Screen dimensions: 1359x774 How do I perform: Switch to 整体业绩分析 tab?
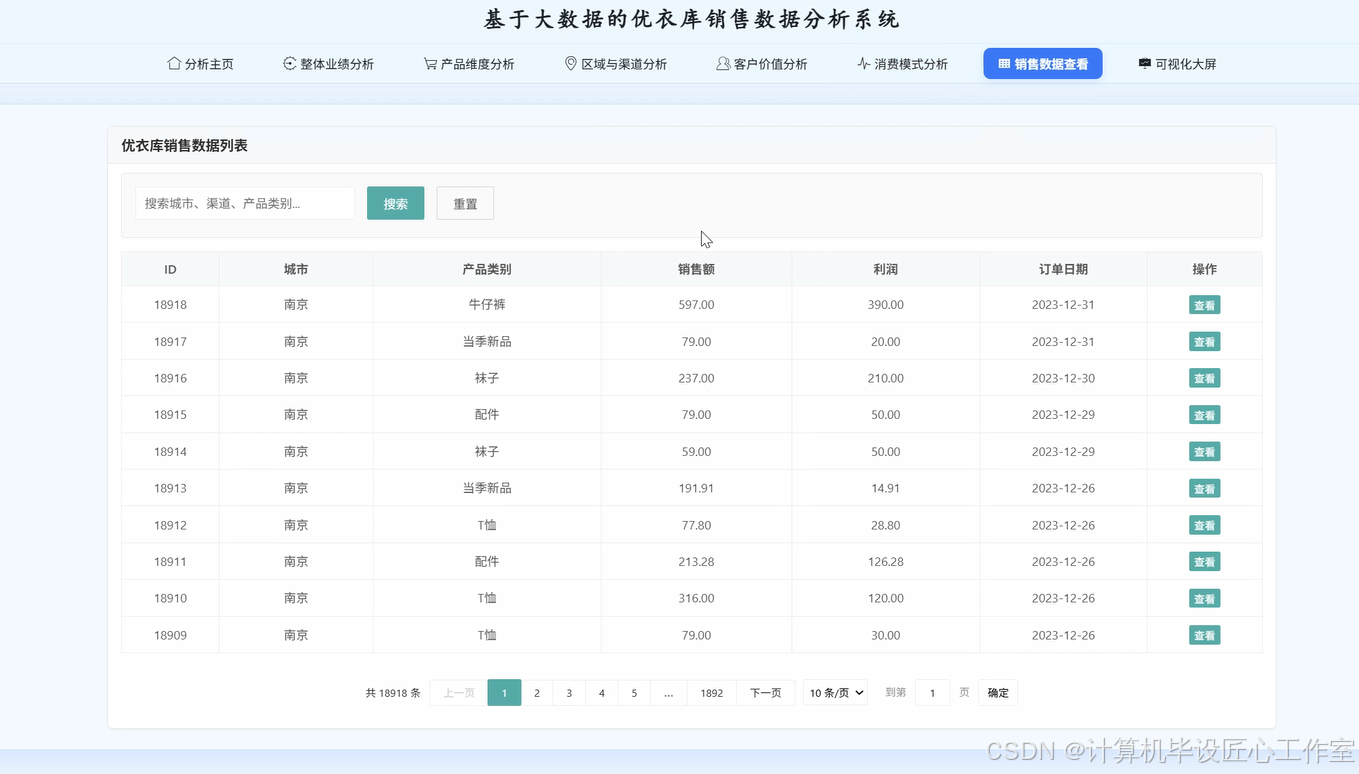click(x=329, y=64)
